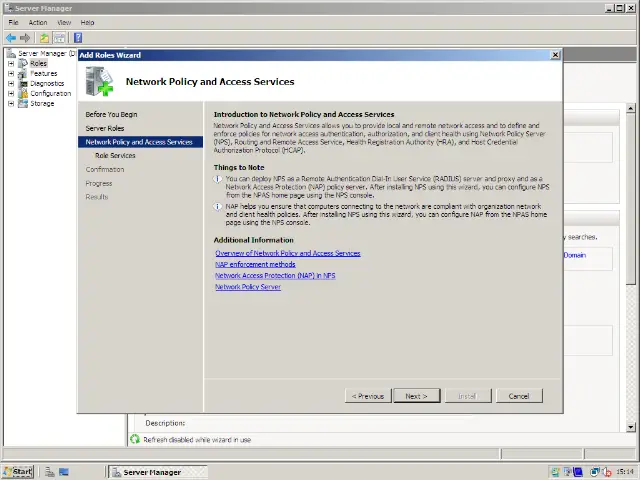The image size is (640, 480).
Task: Click the scrollbar up arrow in Server Manager
Action: click(631, 109)
